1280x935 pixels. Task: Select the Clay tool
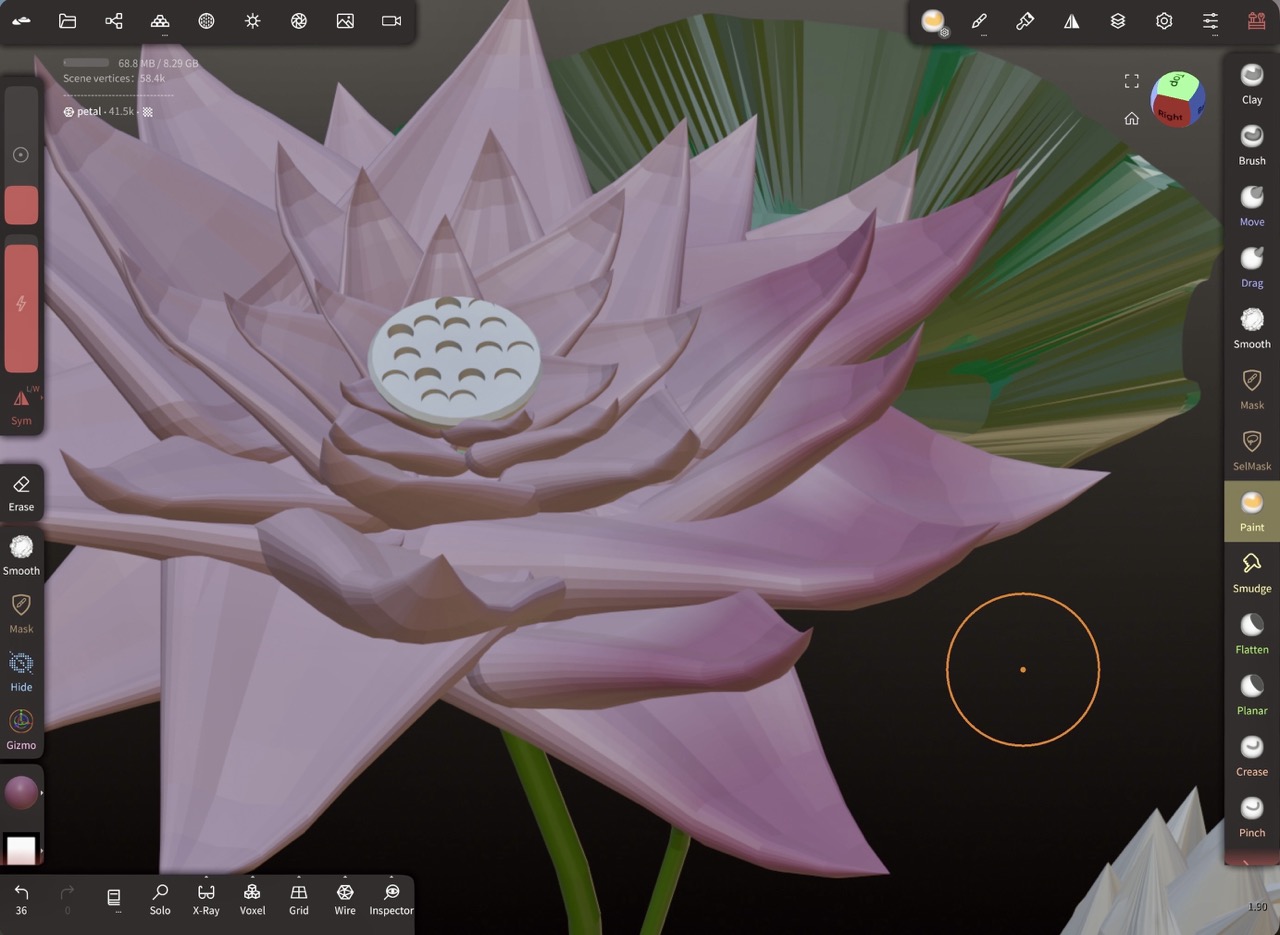coord(1252,84)
